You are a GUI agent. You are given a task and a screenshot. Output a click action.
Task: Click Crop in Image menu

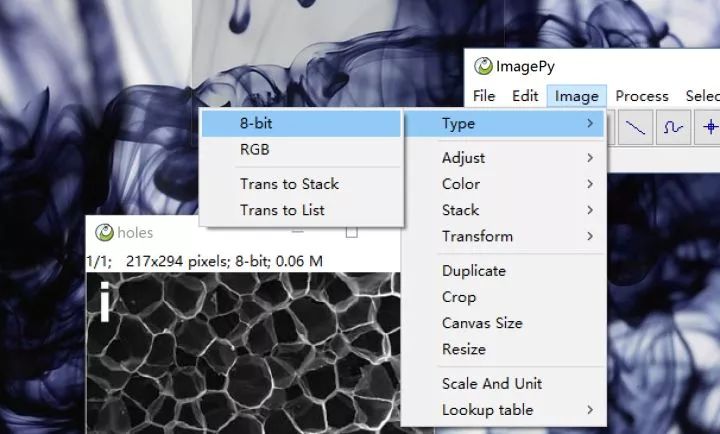pos(504,297)
